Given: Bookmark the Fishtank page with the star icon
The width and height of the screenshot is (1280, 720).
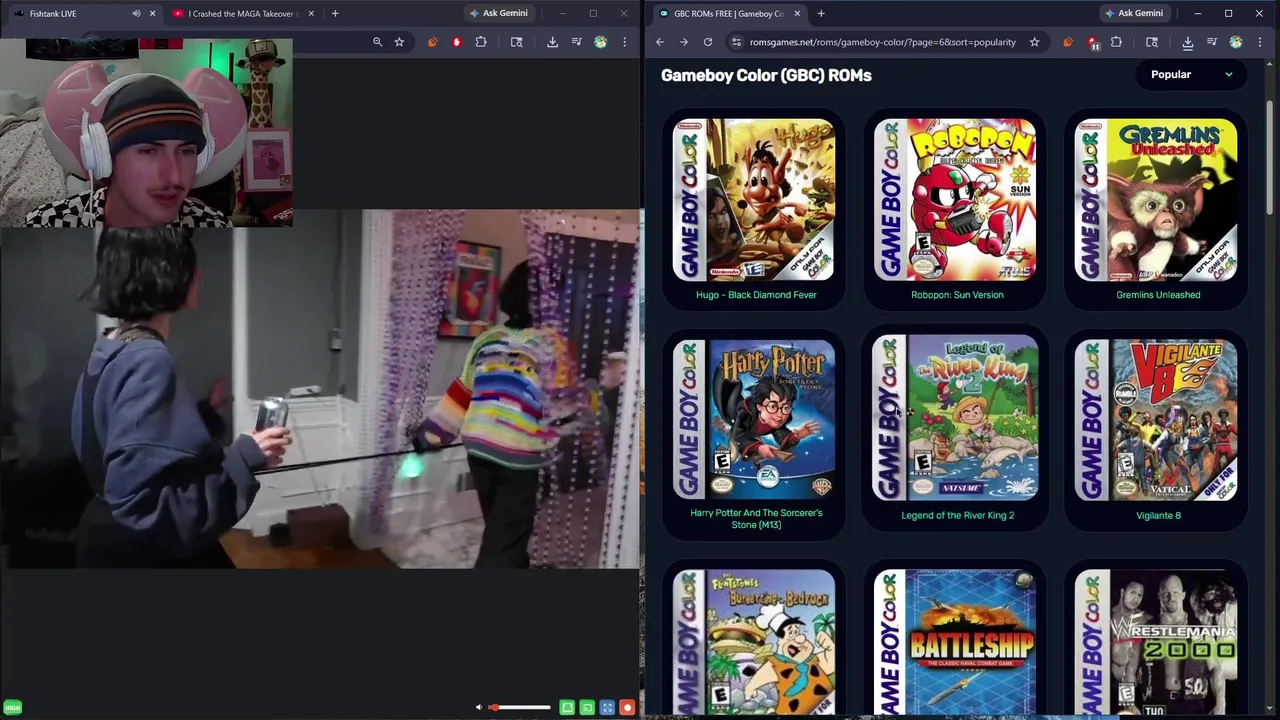Looking at the screenshot, I should click(399, 42).
